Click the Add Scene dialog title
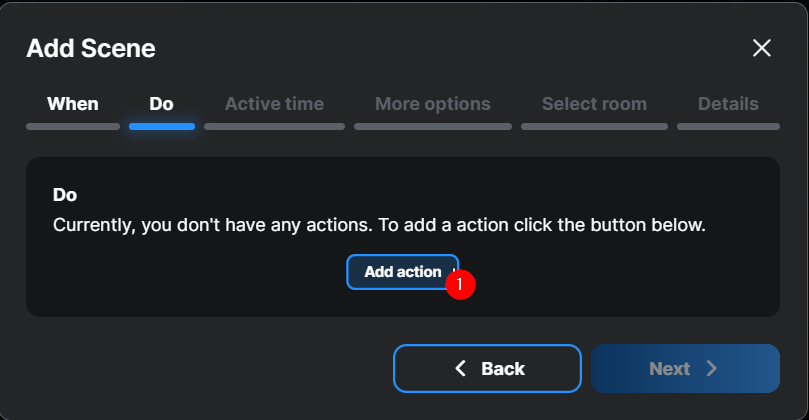Viewport: 809px width, 420px height. 91,48
